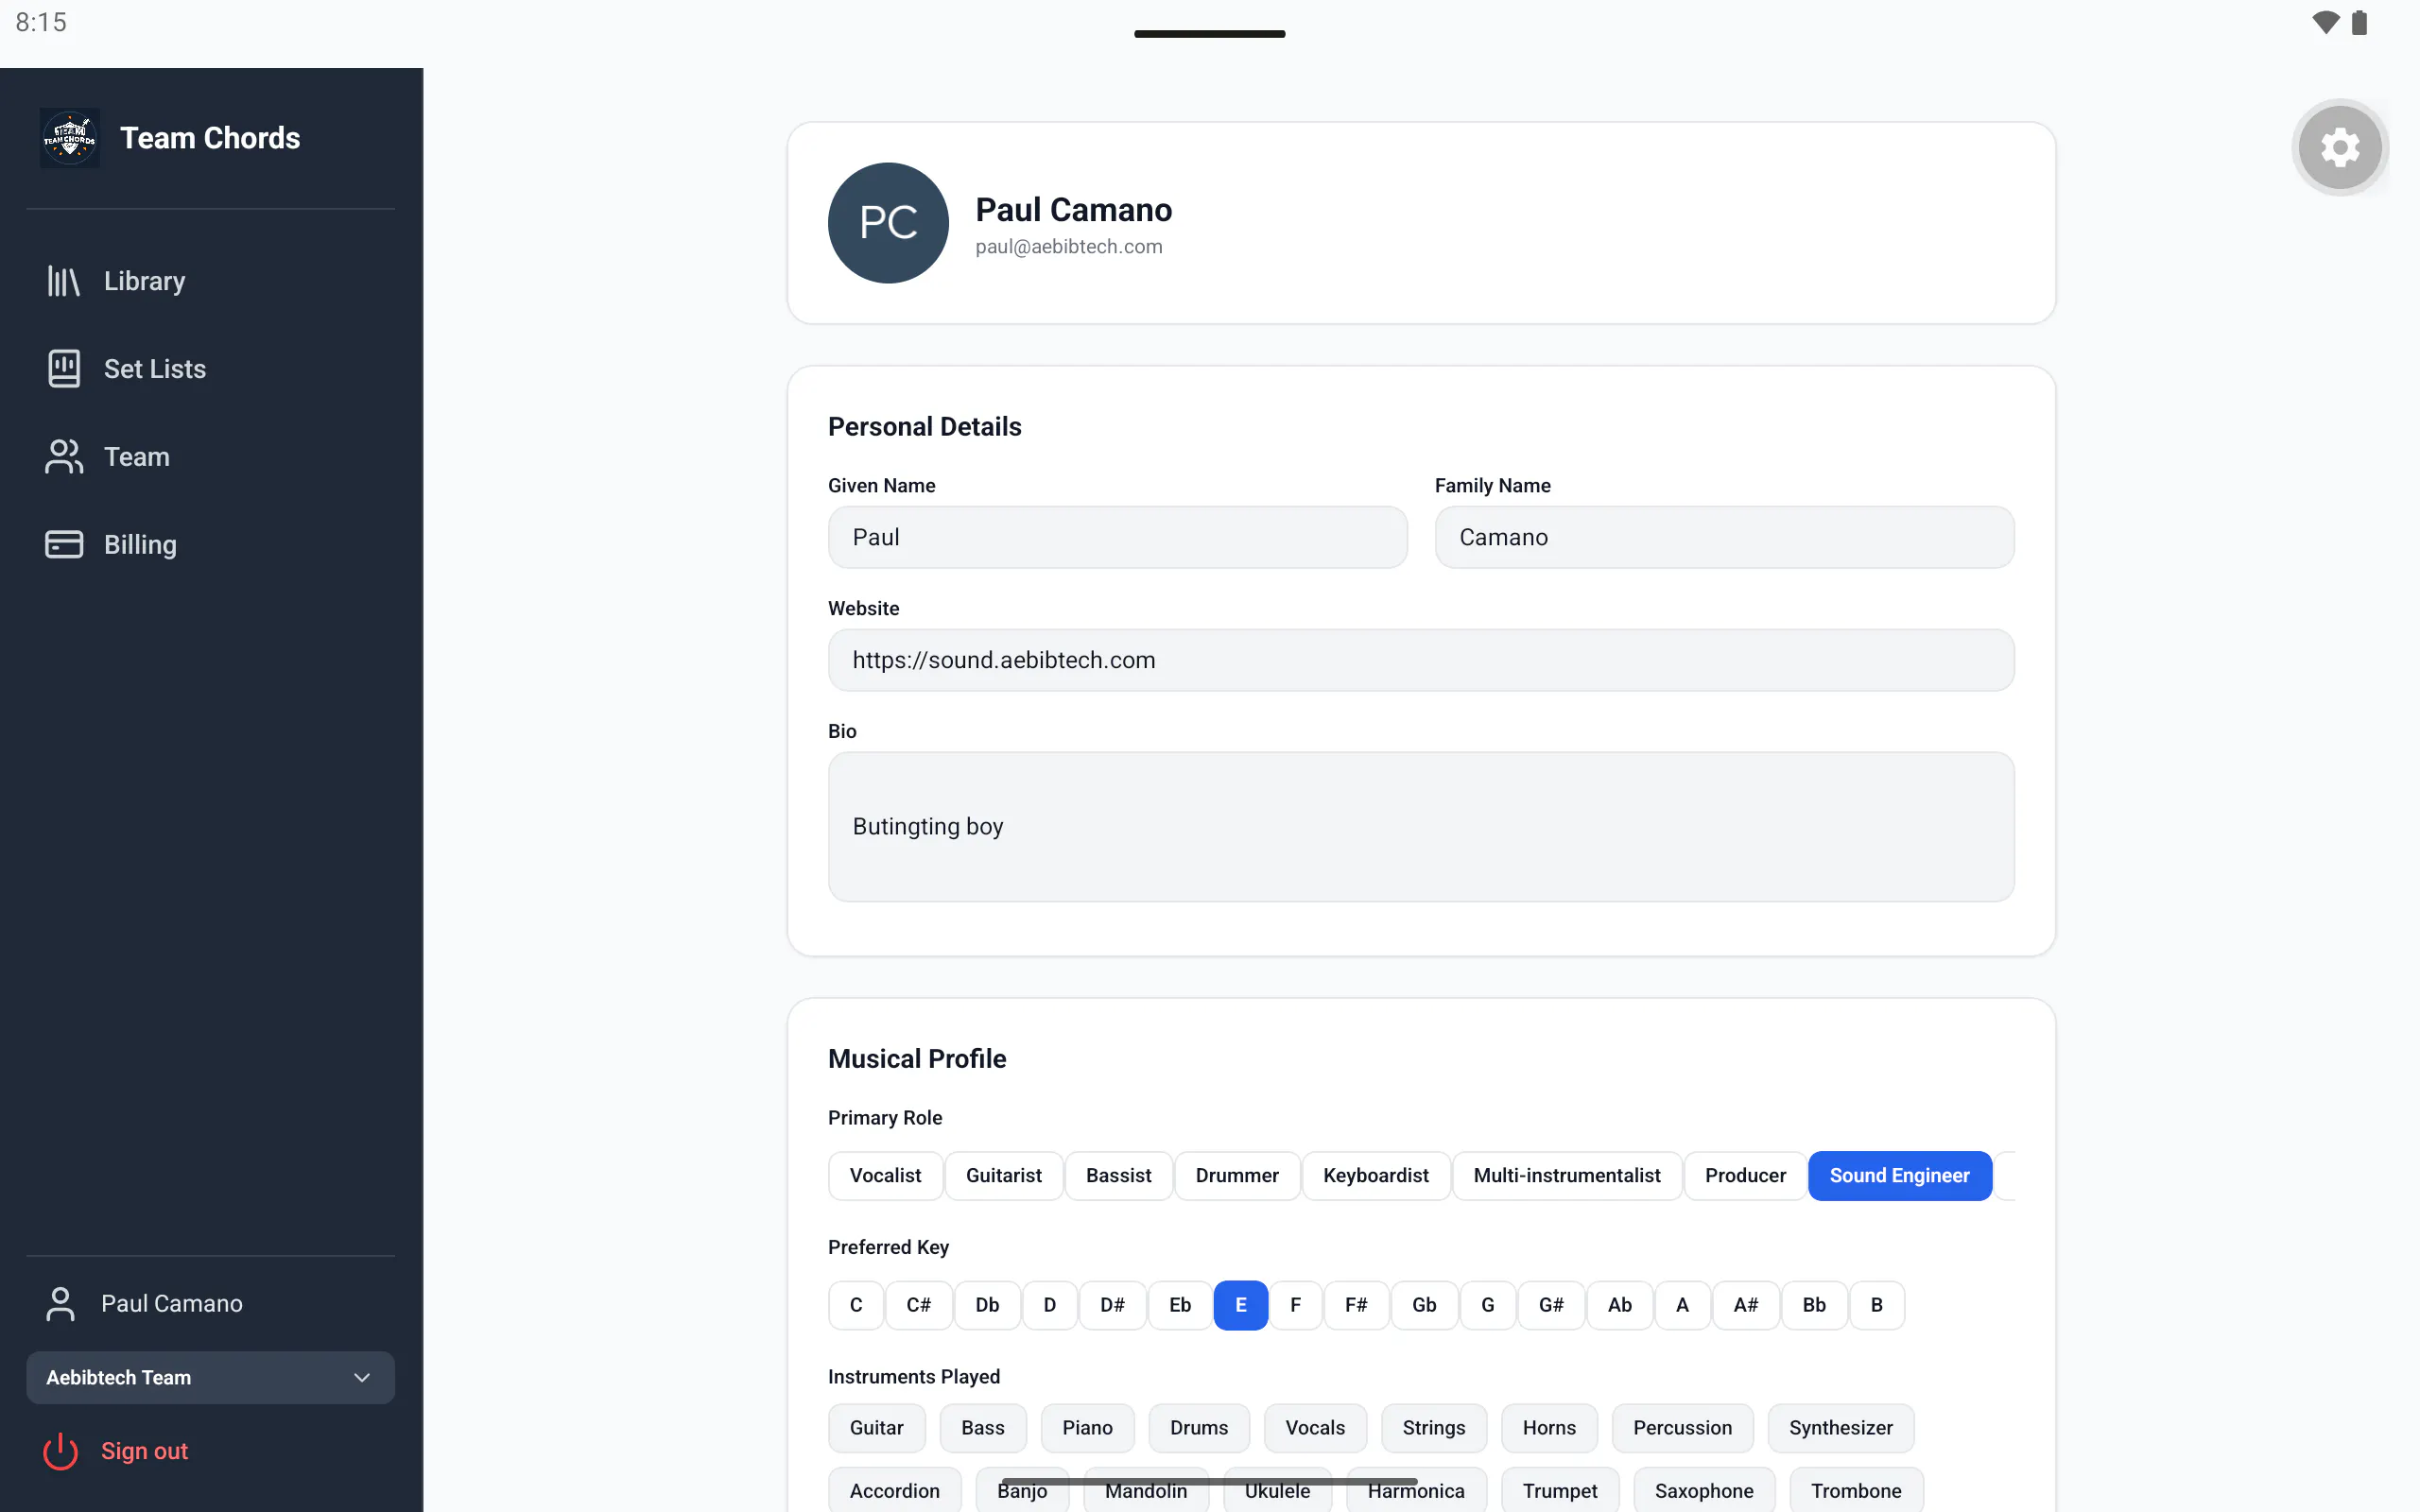
Task: Toggle the Piano instrument chip
Action: pos(1087,1428)
